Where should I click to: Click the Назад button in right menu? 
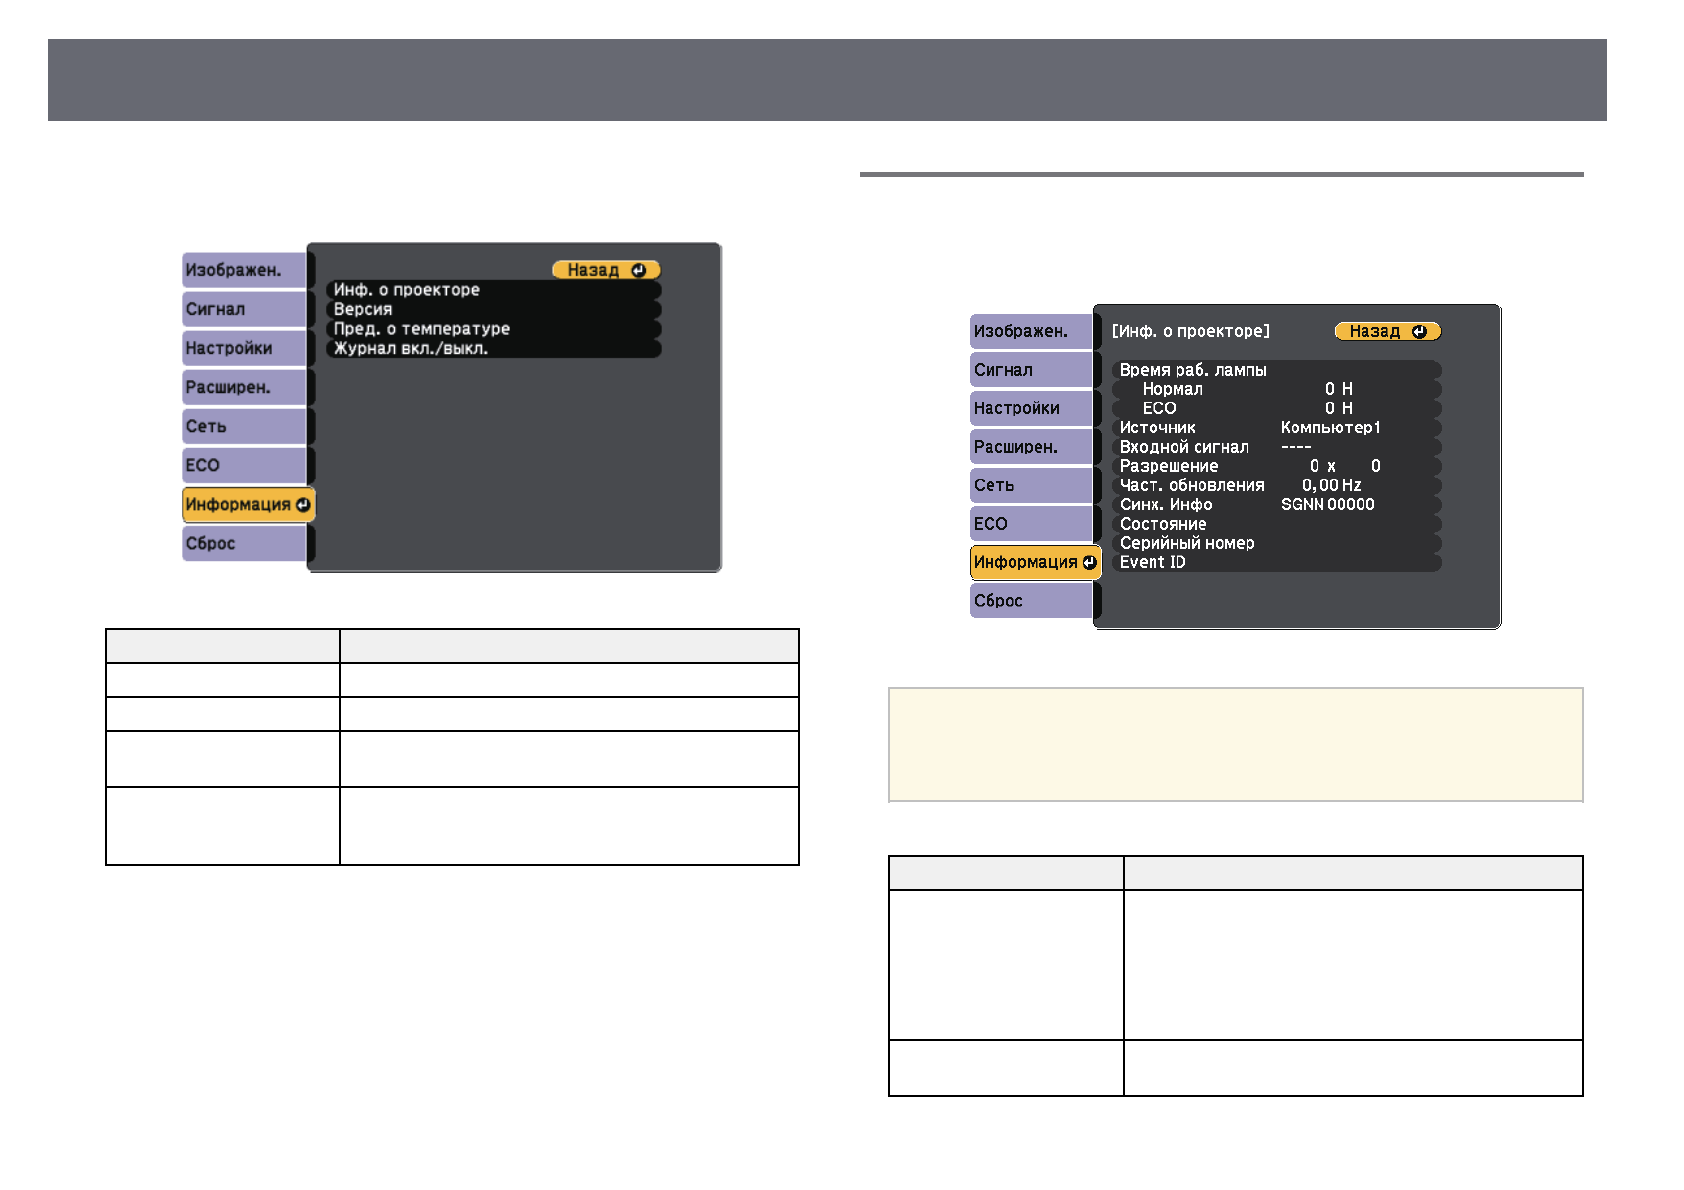coord(1387,331)
